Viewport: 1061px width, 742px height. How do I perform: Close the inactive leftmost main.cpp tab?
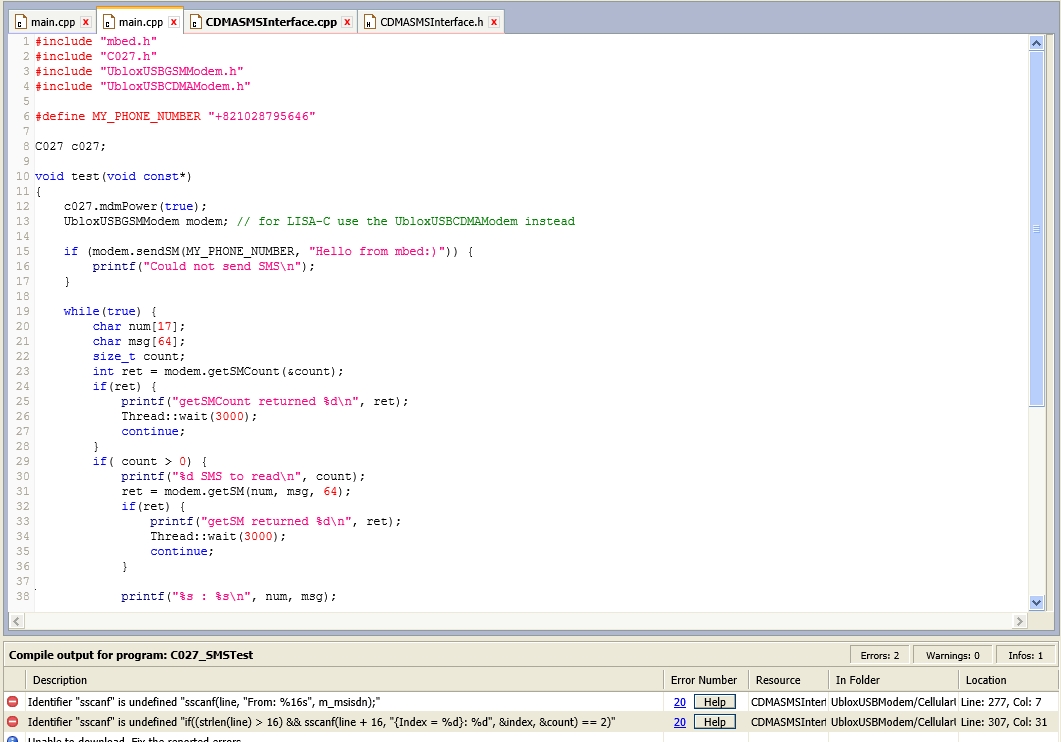[x=86, y=22]
